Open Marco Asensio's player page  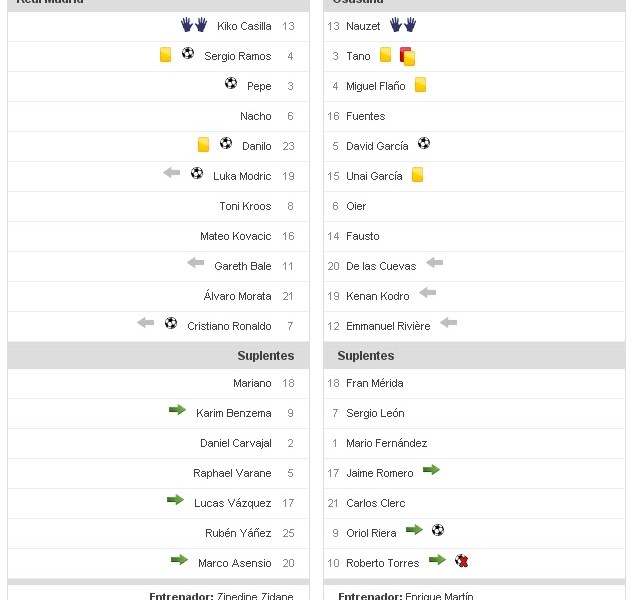coord(234,563)
